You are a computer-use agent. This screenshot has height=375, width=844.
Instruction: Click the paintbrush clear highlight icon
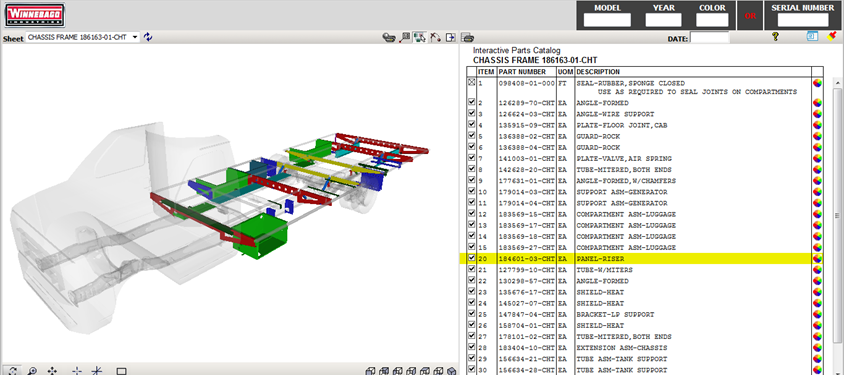click(832, 36)
